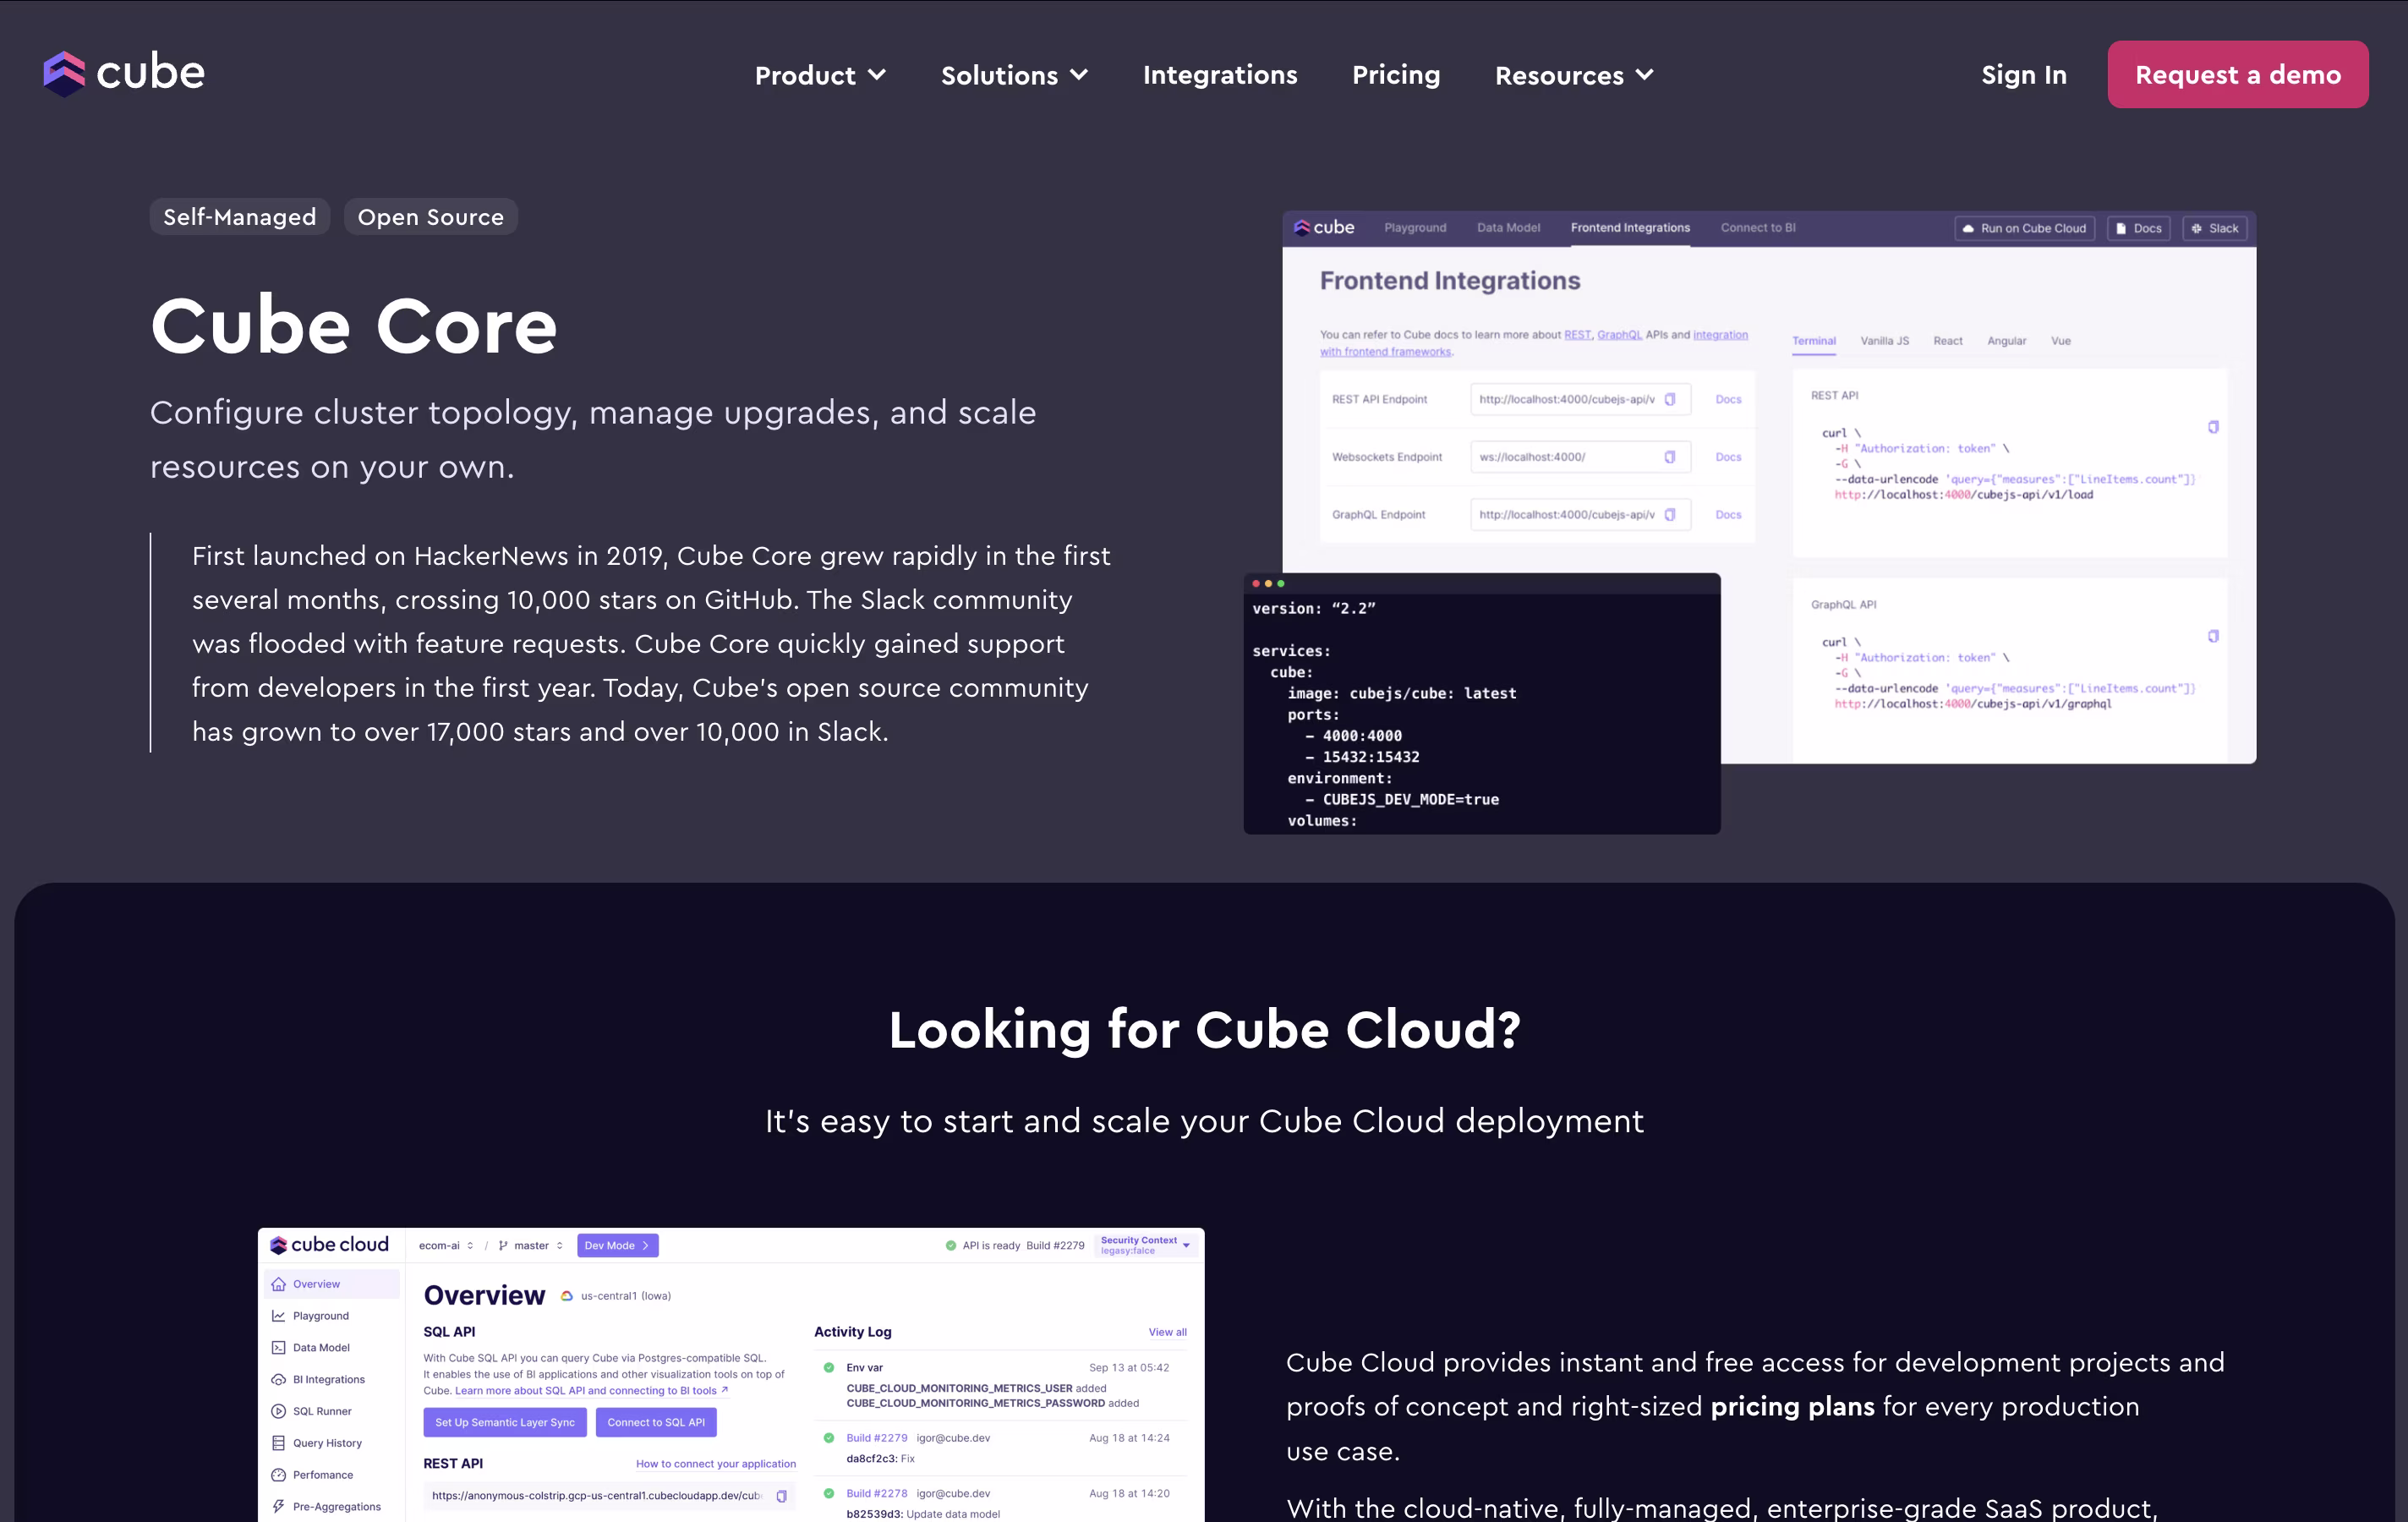2408x1522 pixels.
Task: Open the master branch selector
Action: click(x=531, y=1246)
